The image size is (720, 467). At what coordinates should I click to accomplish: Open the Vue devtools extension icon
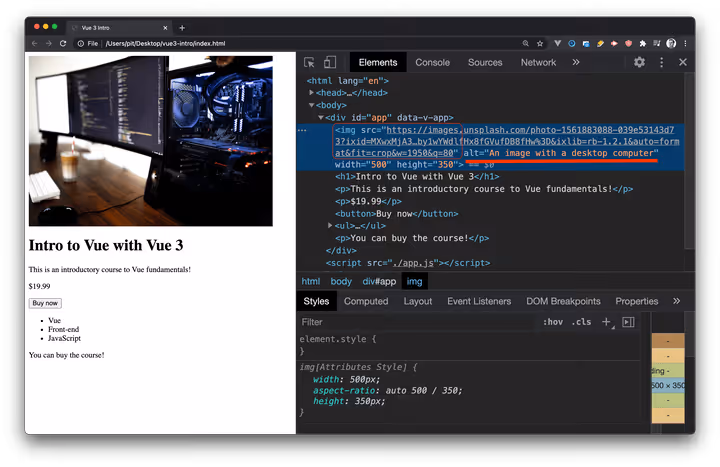(557, 43)
